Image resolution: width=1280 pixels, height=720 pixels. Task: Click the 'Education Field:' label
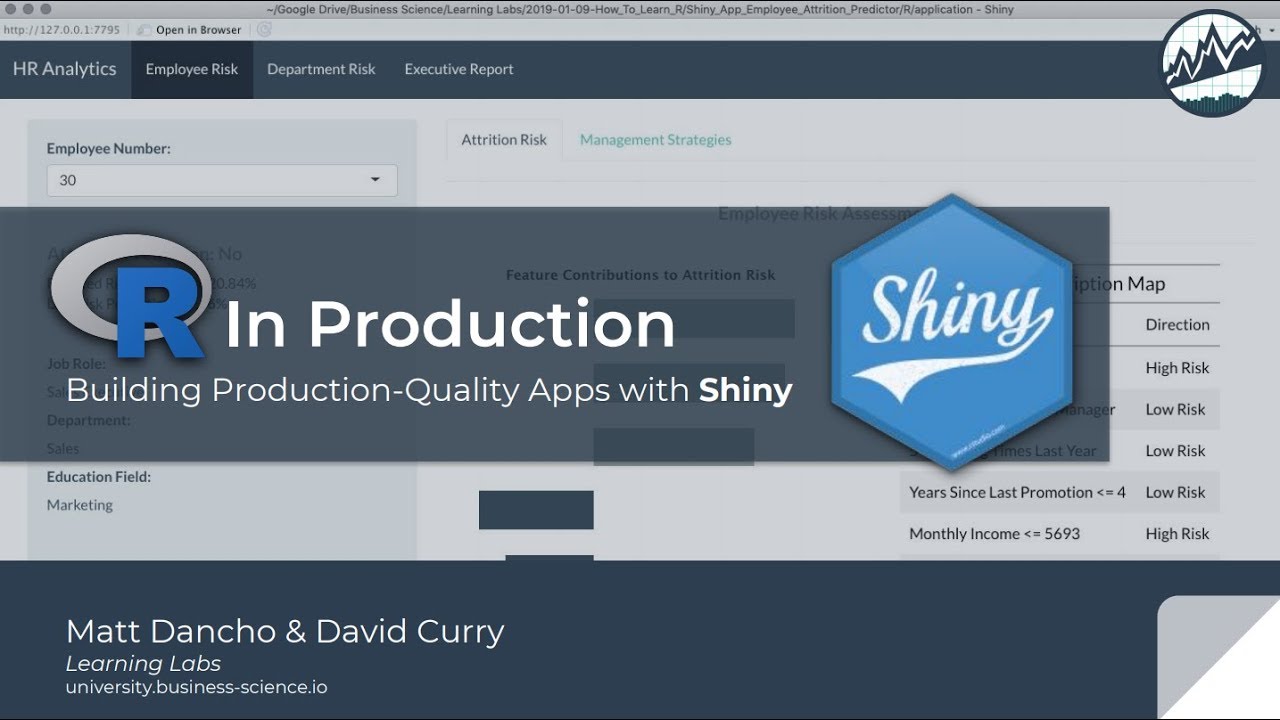tap(99, 477)
